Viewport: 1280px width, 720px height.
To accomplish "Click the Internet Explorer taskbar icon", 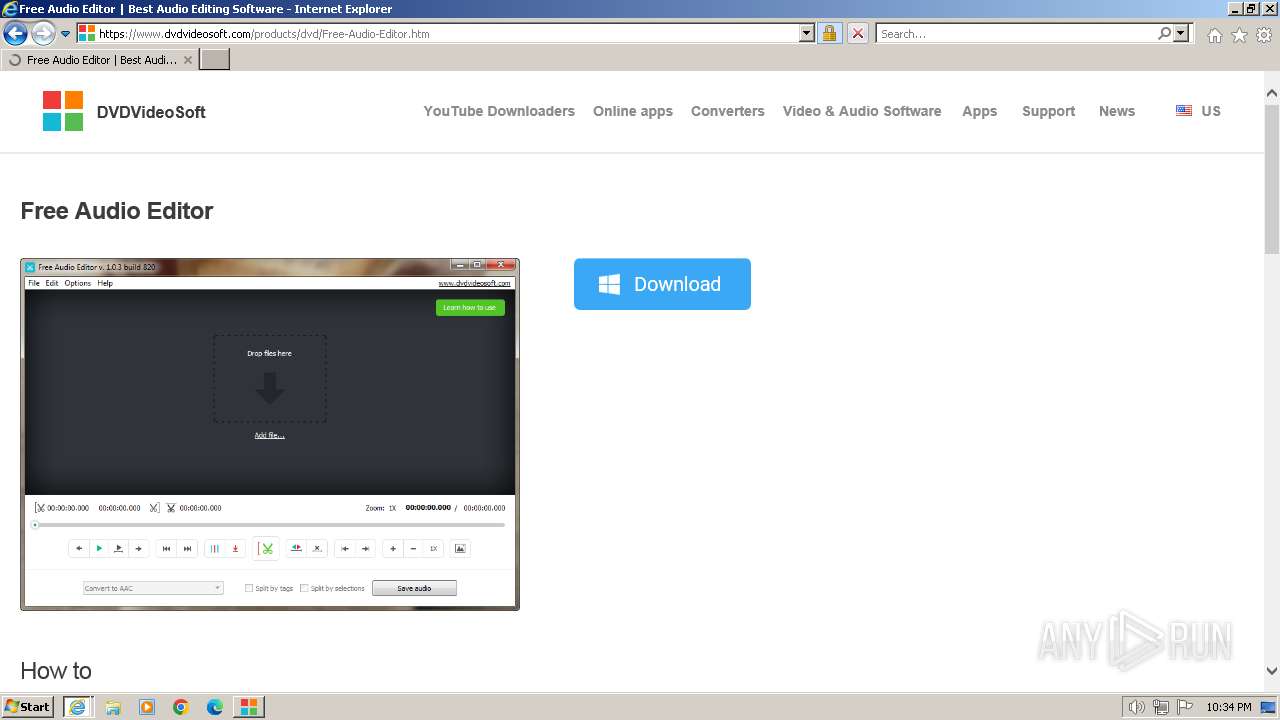I will tap(77, 707).
